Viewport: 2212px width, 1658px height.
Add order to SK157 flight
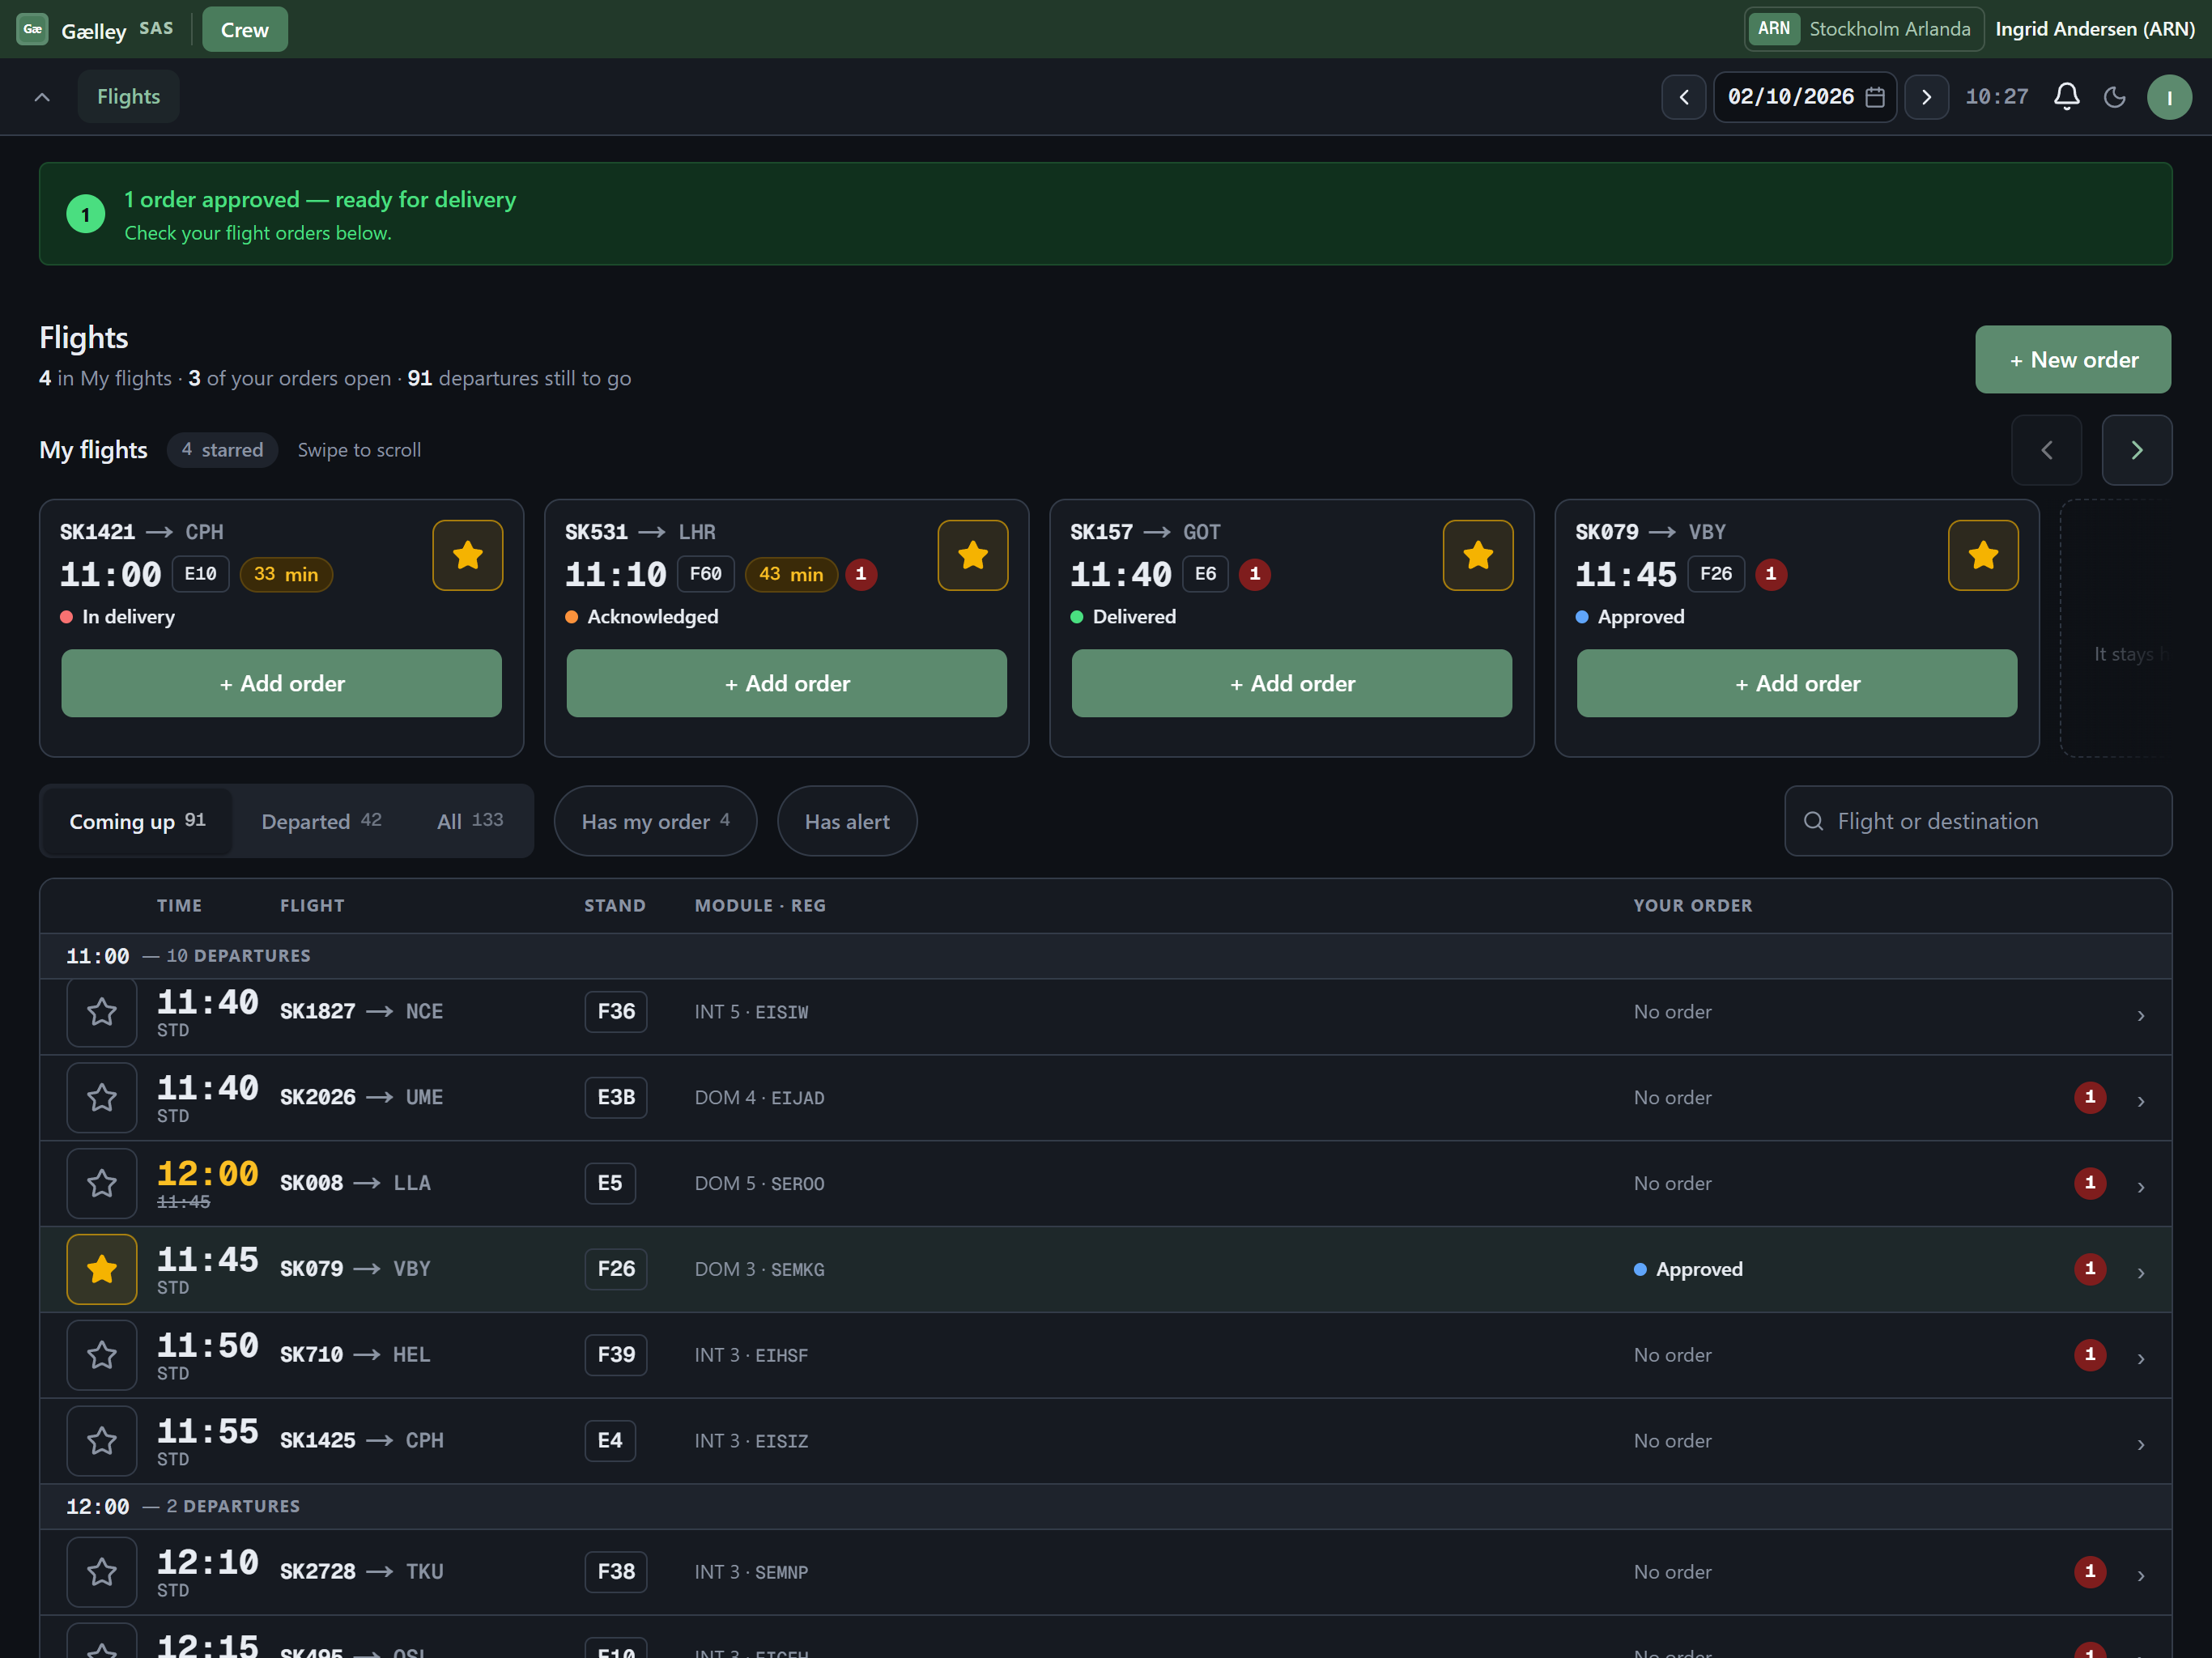1292,683
